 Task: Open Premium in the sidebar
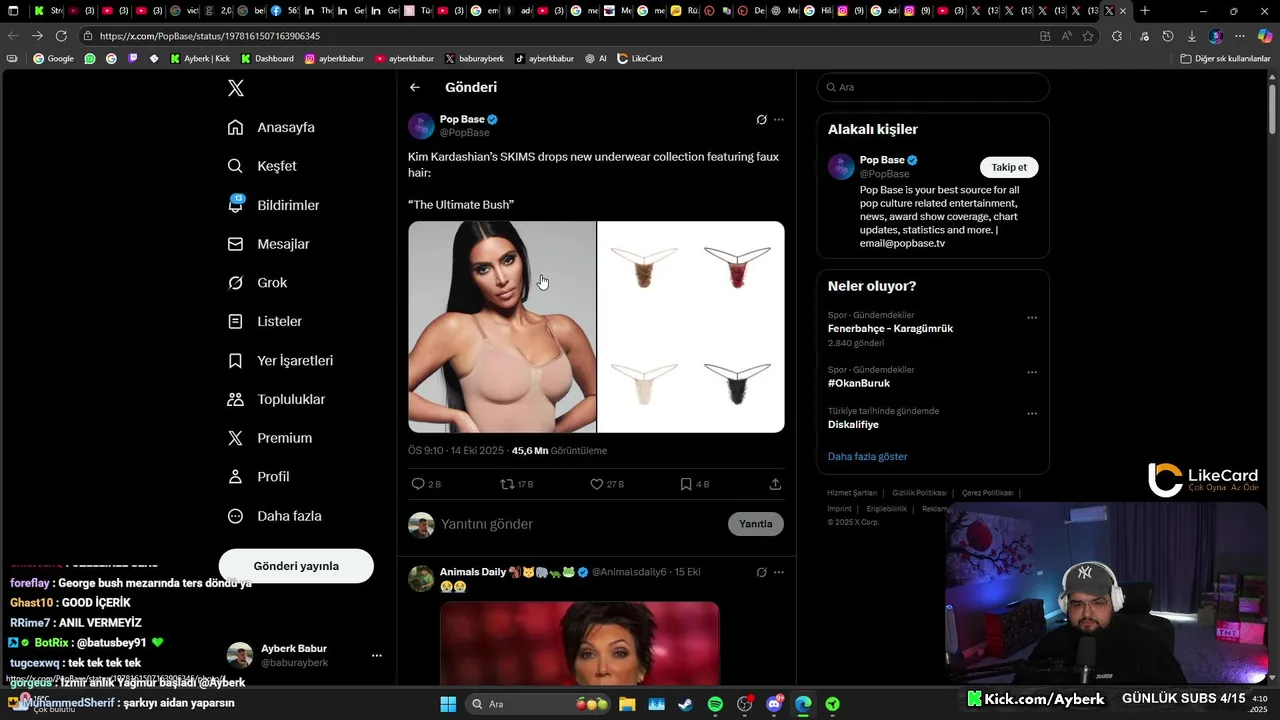[x=270, y=438]
